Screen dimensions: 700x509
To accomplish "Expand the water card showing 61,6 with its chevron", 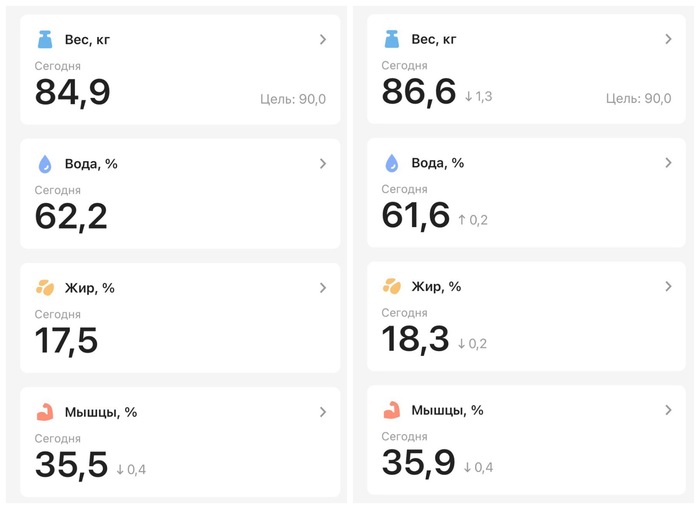I will click(x=669, y=163).
